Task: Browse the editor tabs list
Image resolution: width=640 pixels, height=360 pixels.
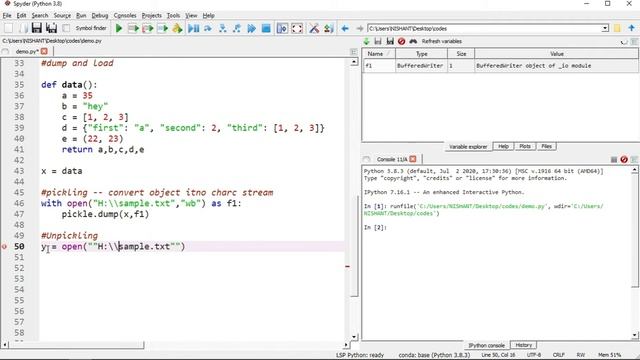Action: pos(5,51)
